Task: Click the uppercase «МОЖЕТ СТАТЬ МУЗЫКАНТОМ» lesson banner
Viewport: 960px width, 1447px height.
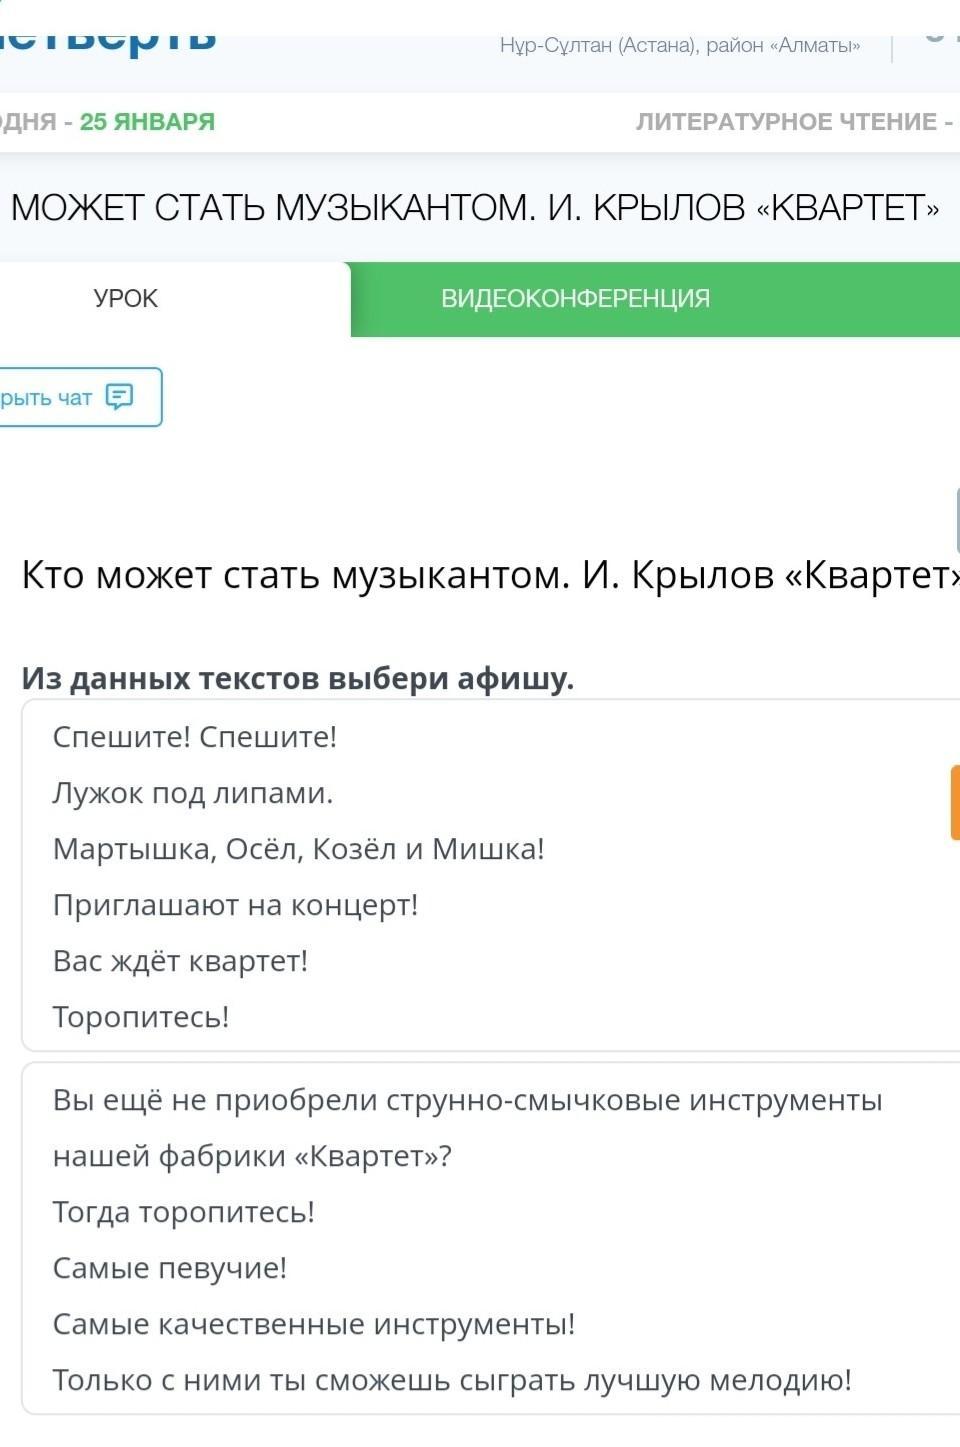Action: pyautogui.click(x=475, y=208)
